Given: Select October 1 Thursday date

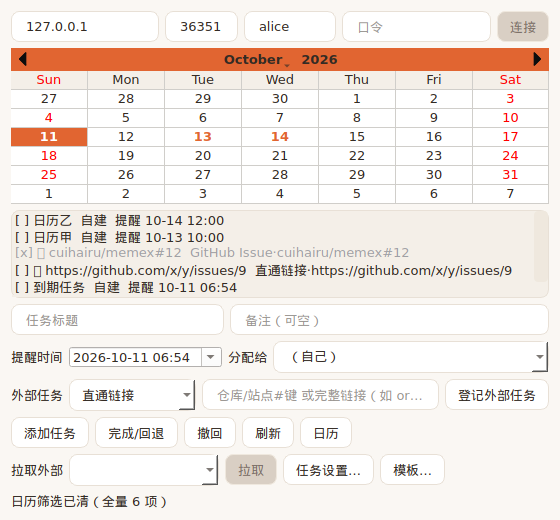Looking at the screenshot, I should click(x=357, y=99).
